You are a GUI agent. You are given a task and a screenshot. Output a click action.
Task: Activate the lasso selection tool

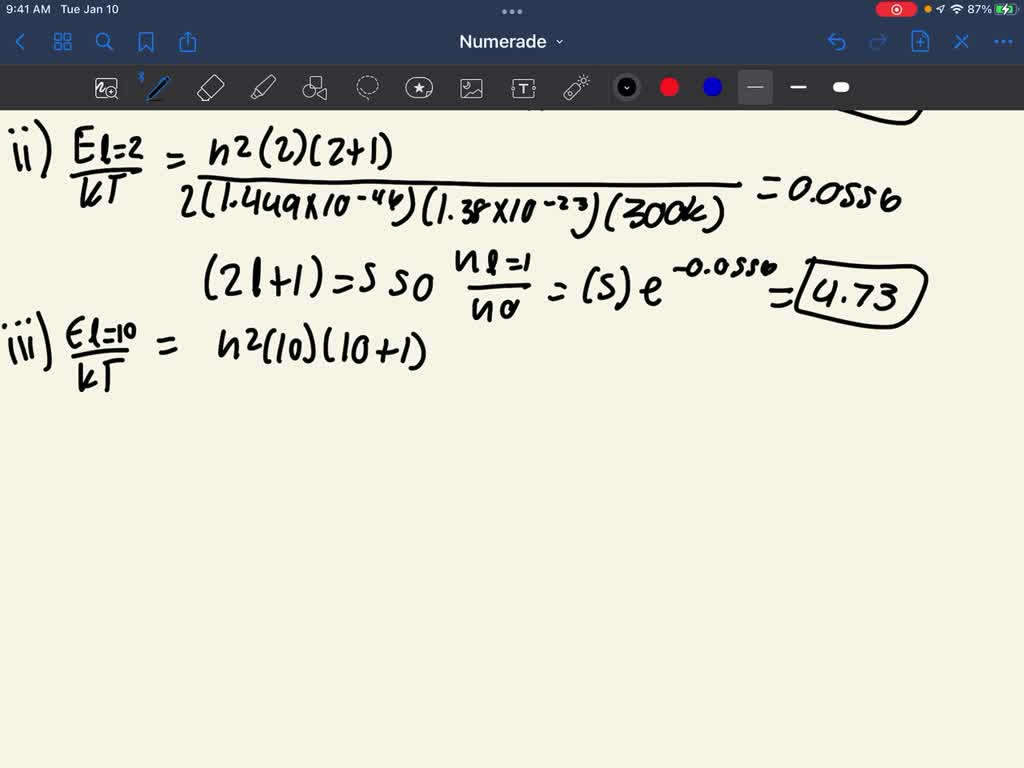367,87
